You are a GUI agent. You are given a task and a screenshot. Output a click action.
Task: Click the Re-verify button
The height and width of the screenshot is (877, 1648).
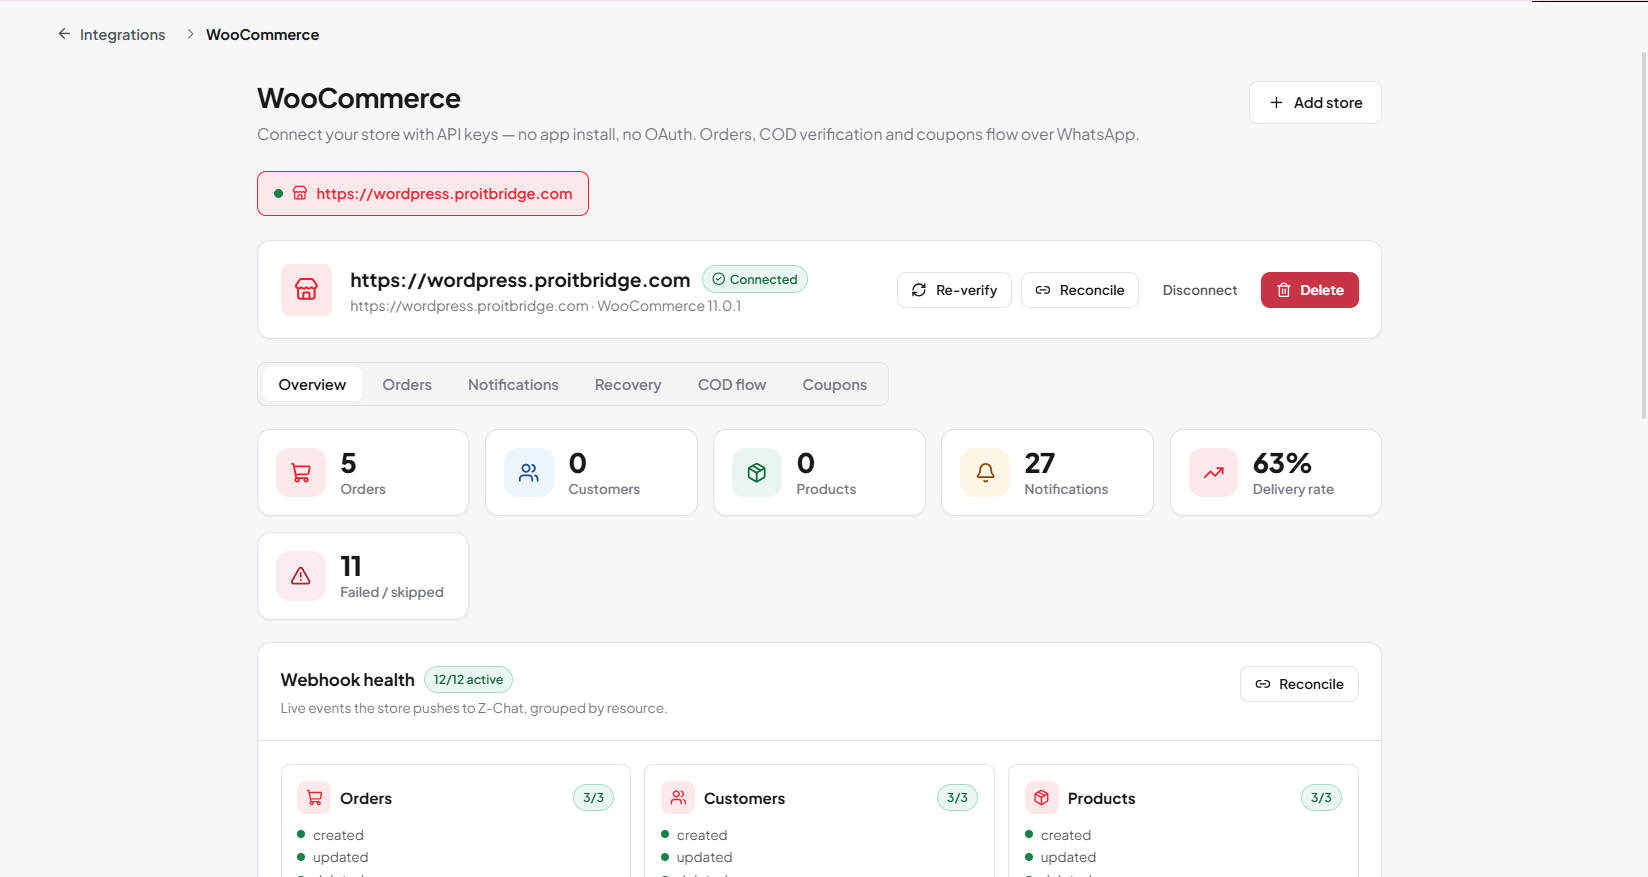[954, 290]
